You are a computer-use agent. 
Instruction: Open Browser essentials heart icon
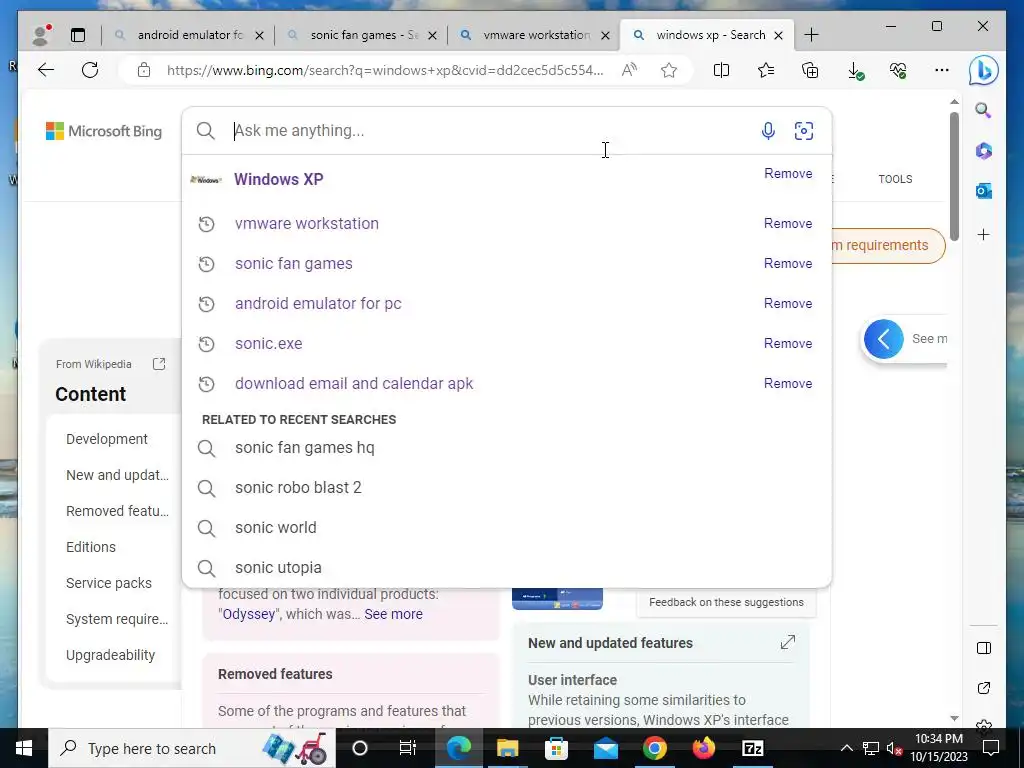898,71
